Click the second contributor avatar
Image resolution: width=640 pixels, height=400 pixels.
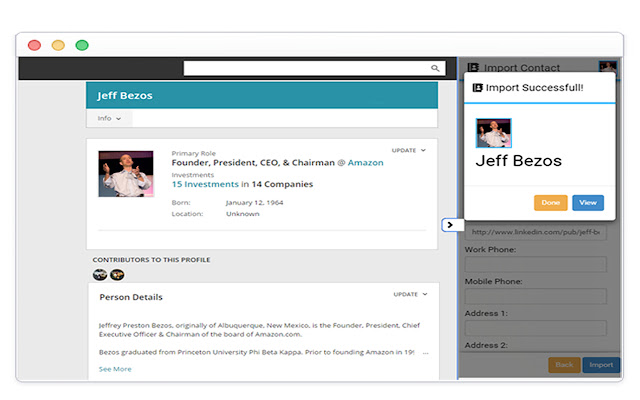pos(117,275)
